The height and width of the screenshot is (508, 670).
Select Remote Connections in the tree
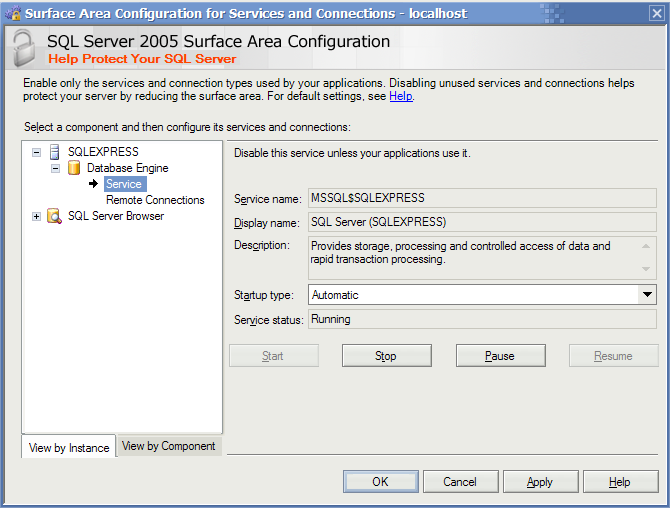tap(155, 200)
